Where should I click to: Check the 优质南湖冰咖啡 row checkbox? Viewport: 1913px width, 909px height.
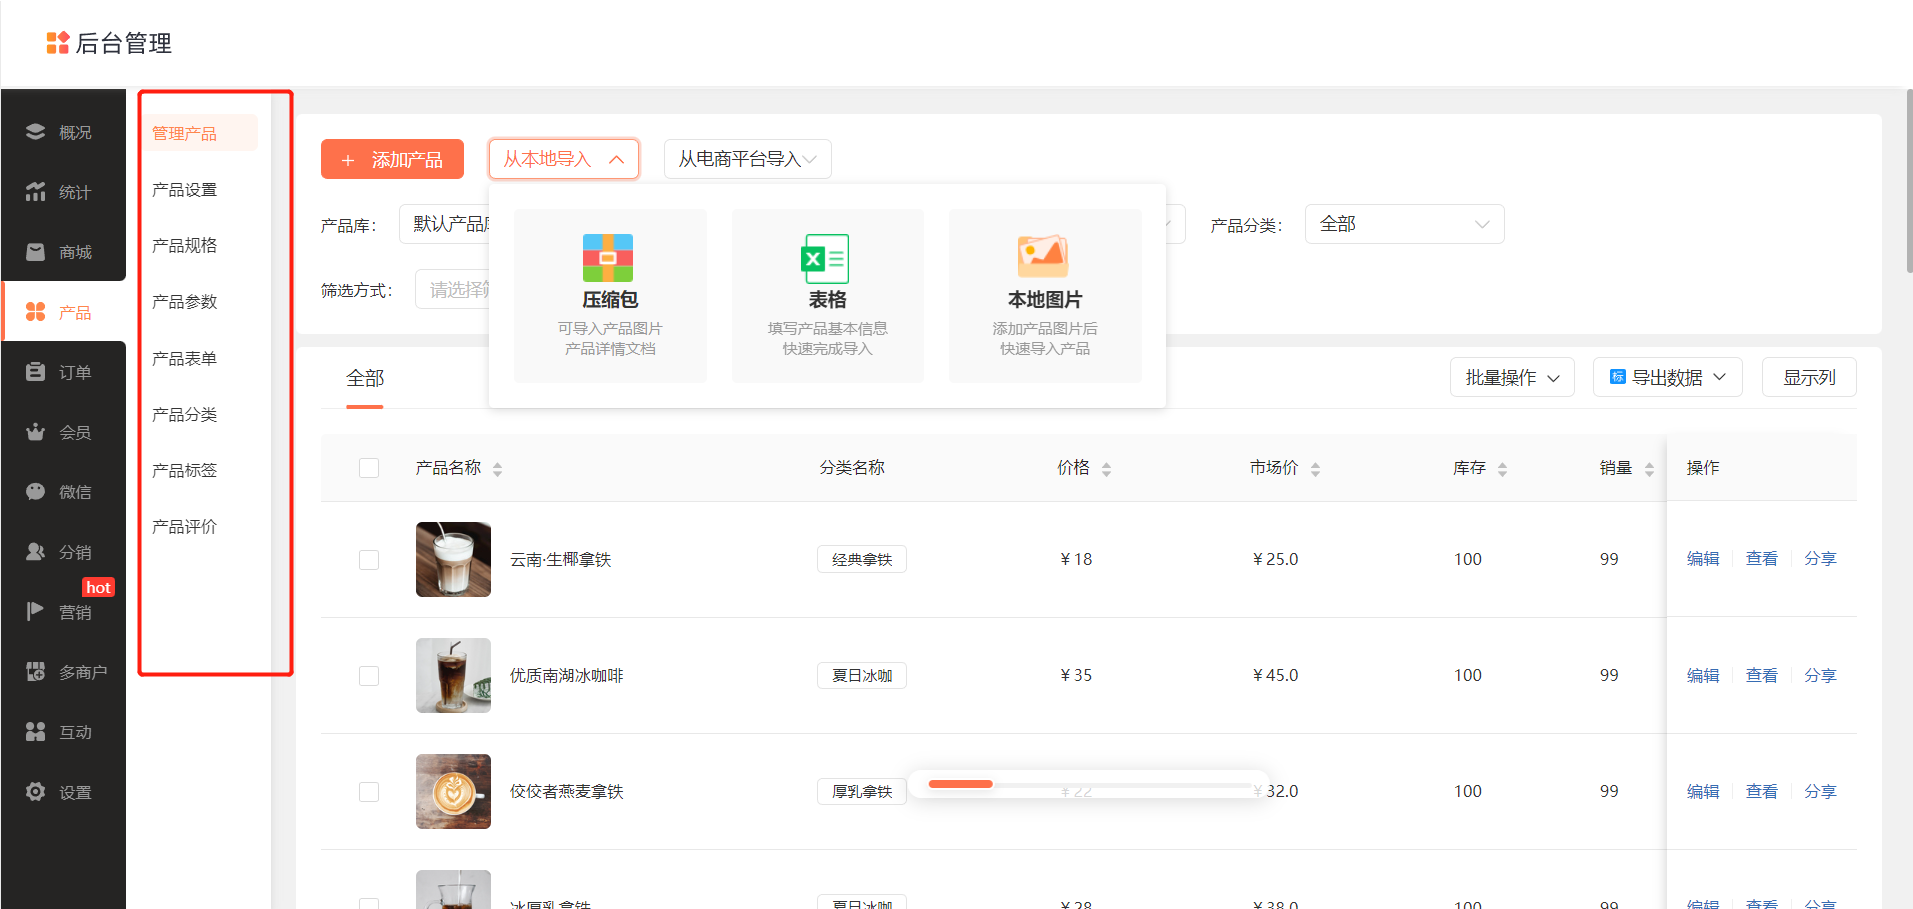[369, 676]
